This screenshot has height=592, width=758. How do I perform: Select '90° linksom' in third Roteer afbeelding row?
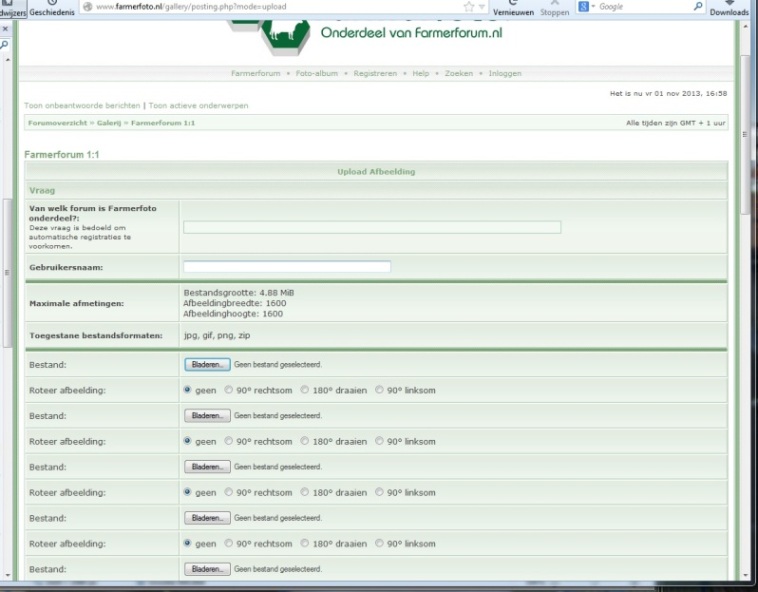tap(380, 492)
